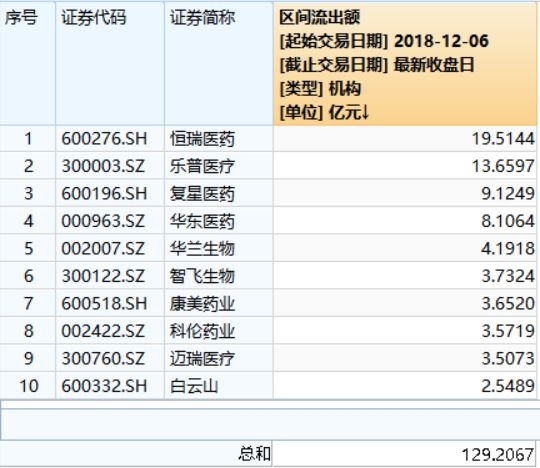Screen dimensions: 540x468
Task: Click stock name 康美药业
Action: click(x=202, y=304)
